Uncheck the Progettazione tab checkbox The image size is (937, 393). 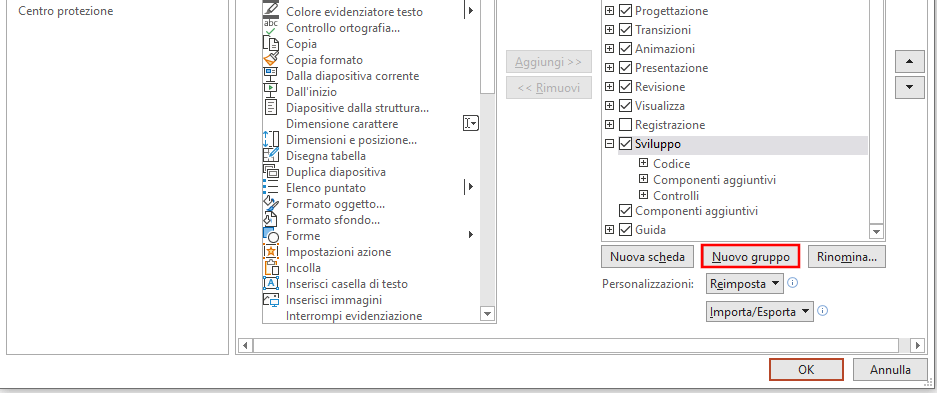(x=626, y=11)
